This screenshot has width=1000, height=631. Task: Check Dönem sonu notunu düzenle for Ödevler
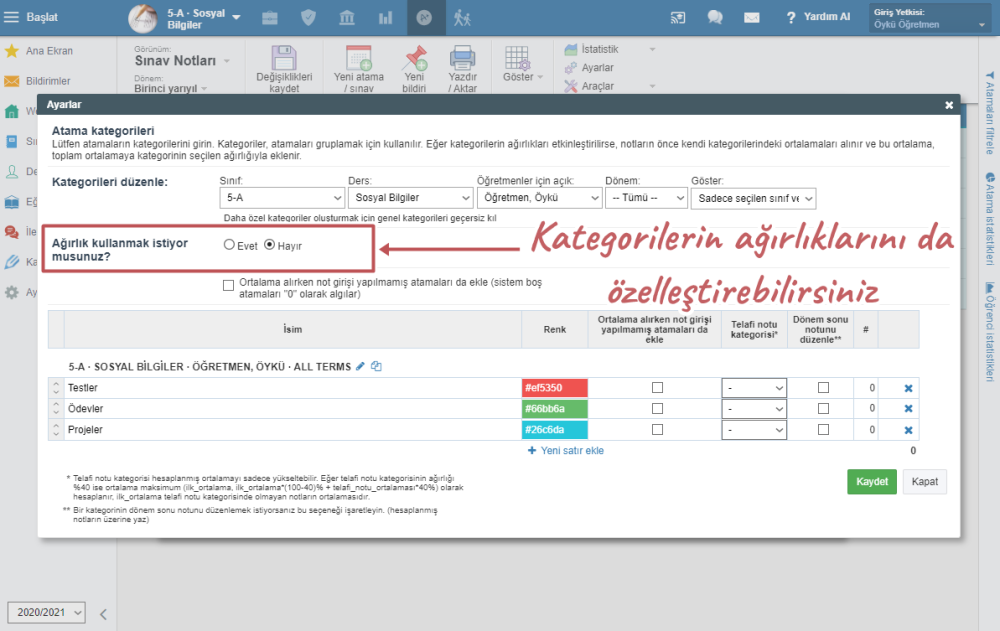(823, 408)
